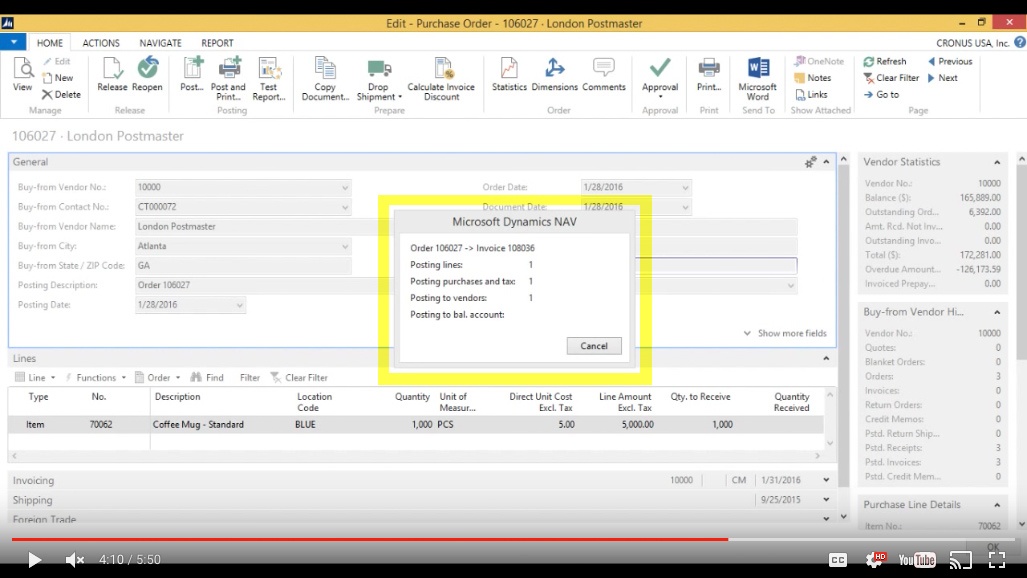Open Buy-from Vendor No. dropdown
Image resolution: width=1027 pixels, height=578 pixels.
point(345,187)
